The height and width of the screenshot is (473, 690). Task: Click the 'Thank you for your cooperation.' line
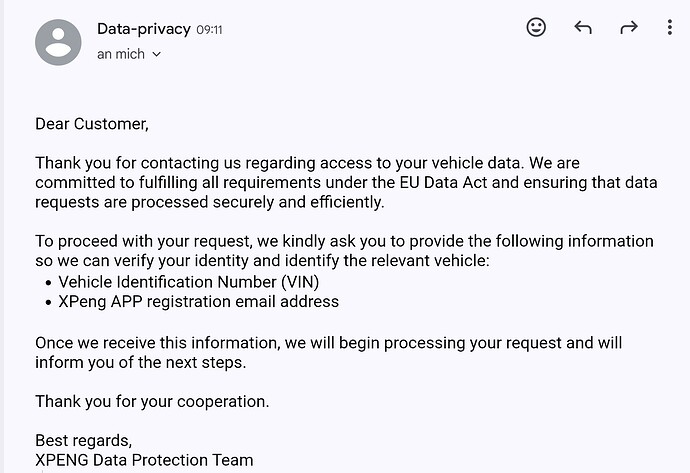pos(152,402)
